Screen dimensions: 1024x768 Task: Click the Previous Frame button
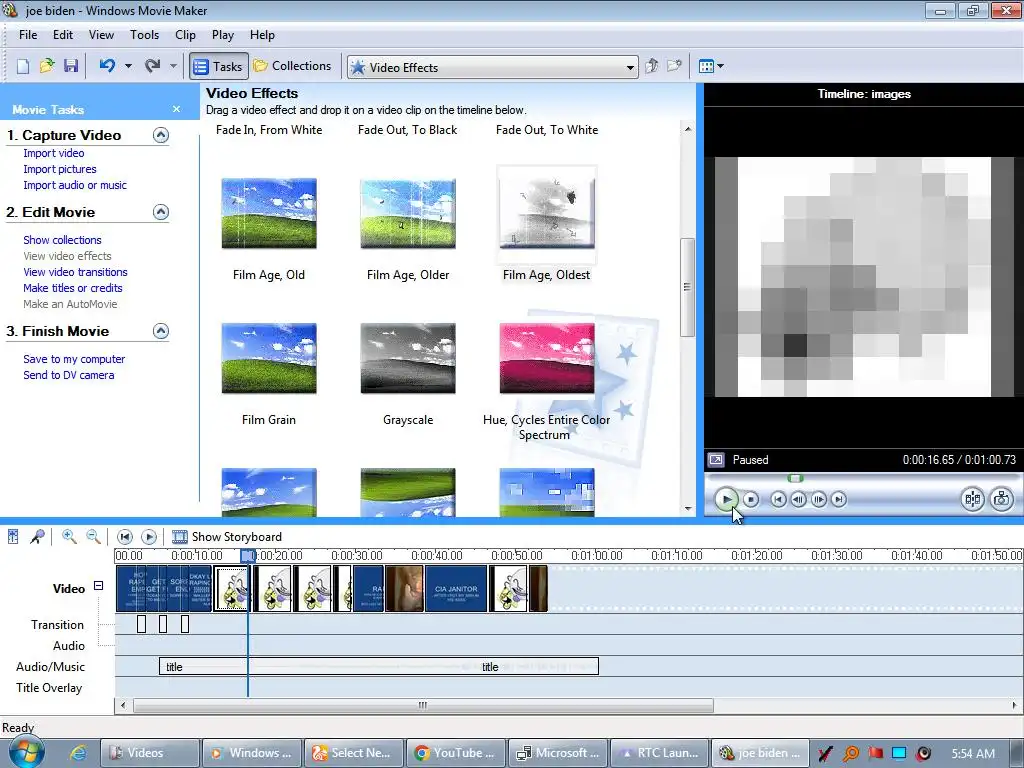coord(798,500)
